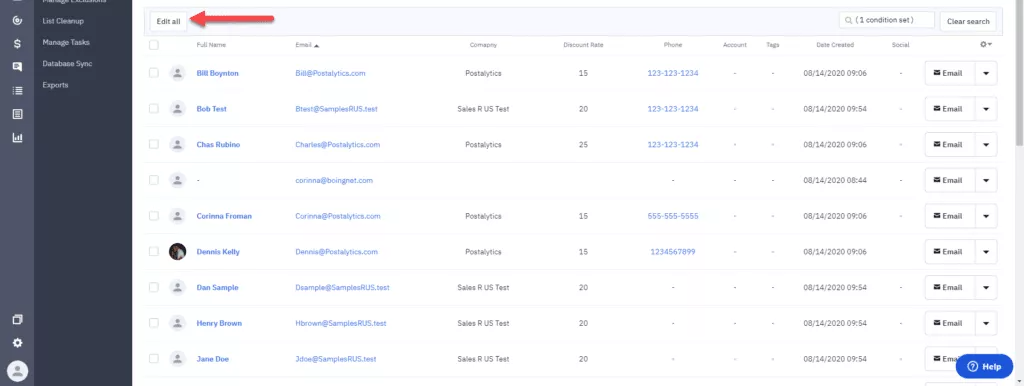Open the list icon in sidebar

(x=17, y=91)
